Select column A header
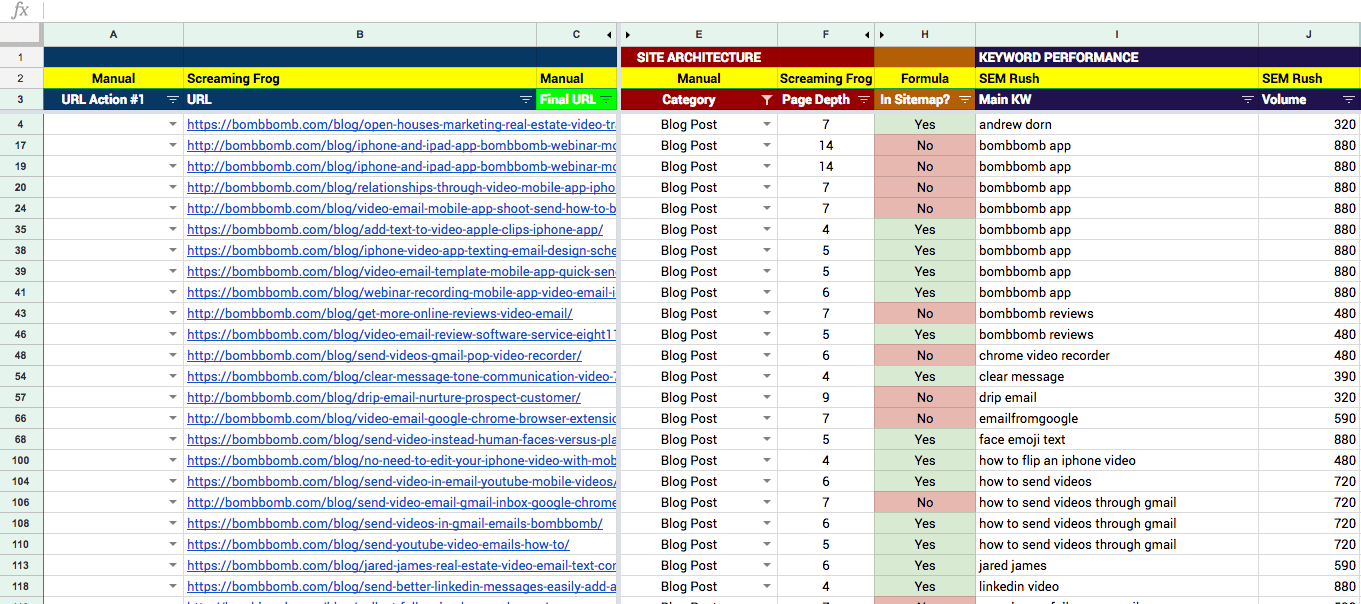1361x604 pixels. pyautogui.click(x=113, y=35)
